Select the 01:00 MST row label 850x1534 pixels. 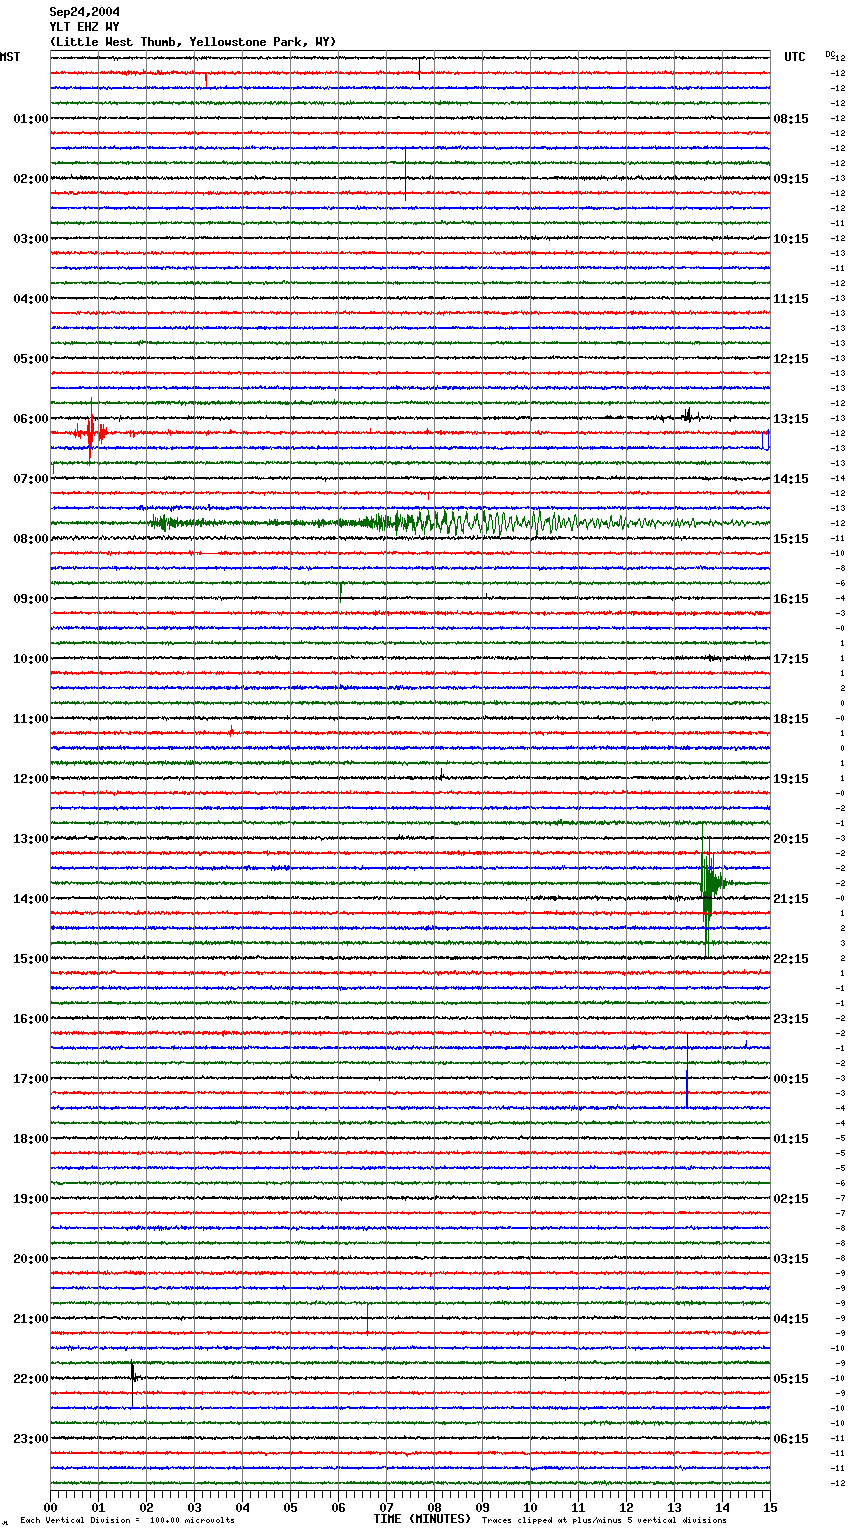click(30, 119)
